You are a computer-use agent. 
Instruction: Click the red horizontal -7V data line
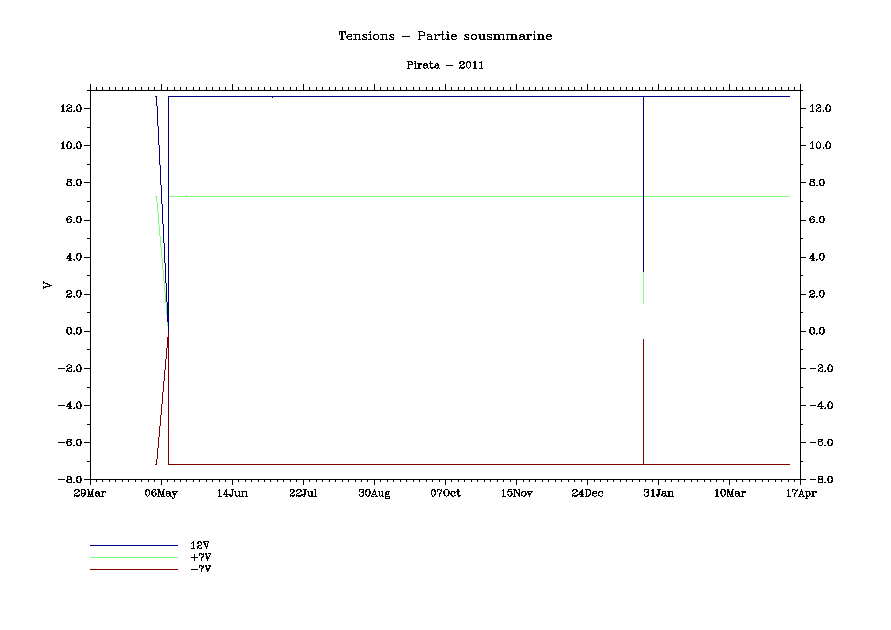tap(400, 464)
